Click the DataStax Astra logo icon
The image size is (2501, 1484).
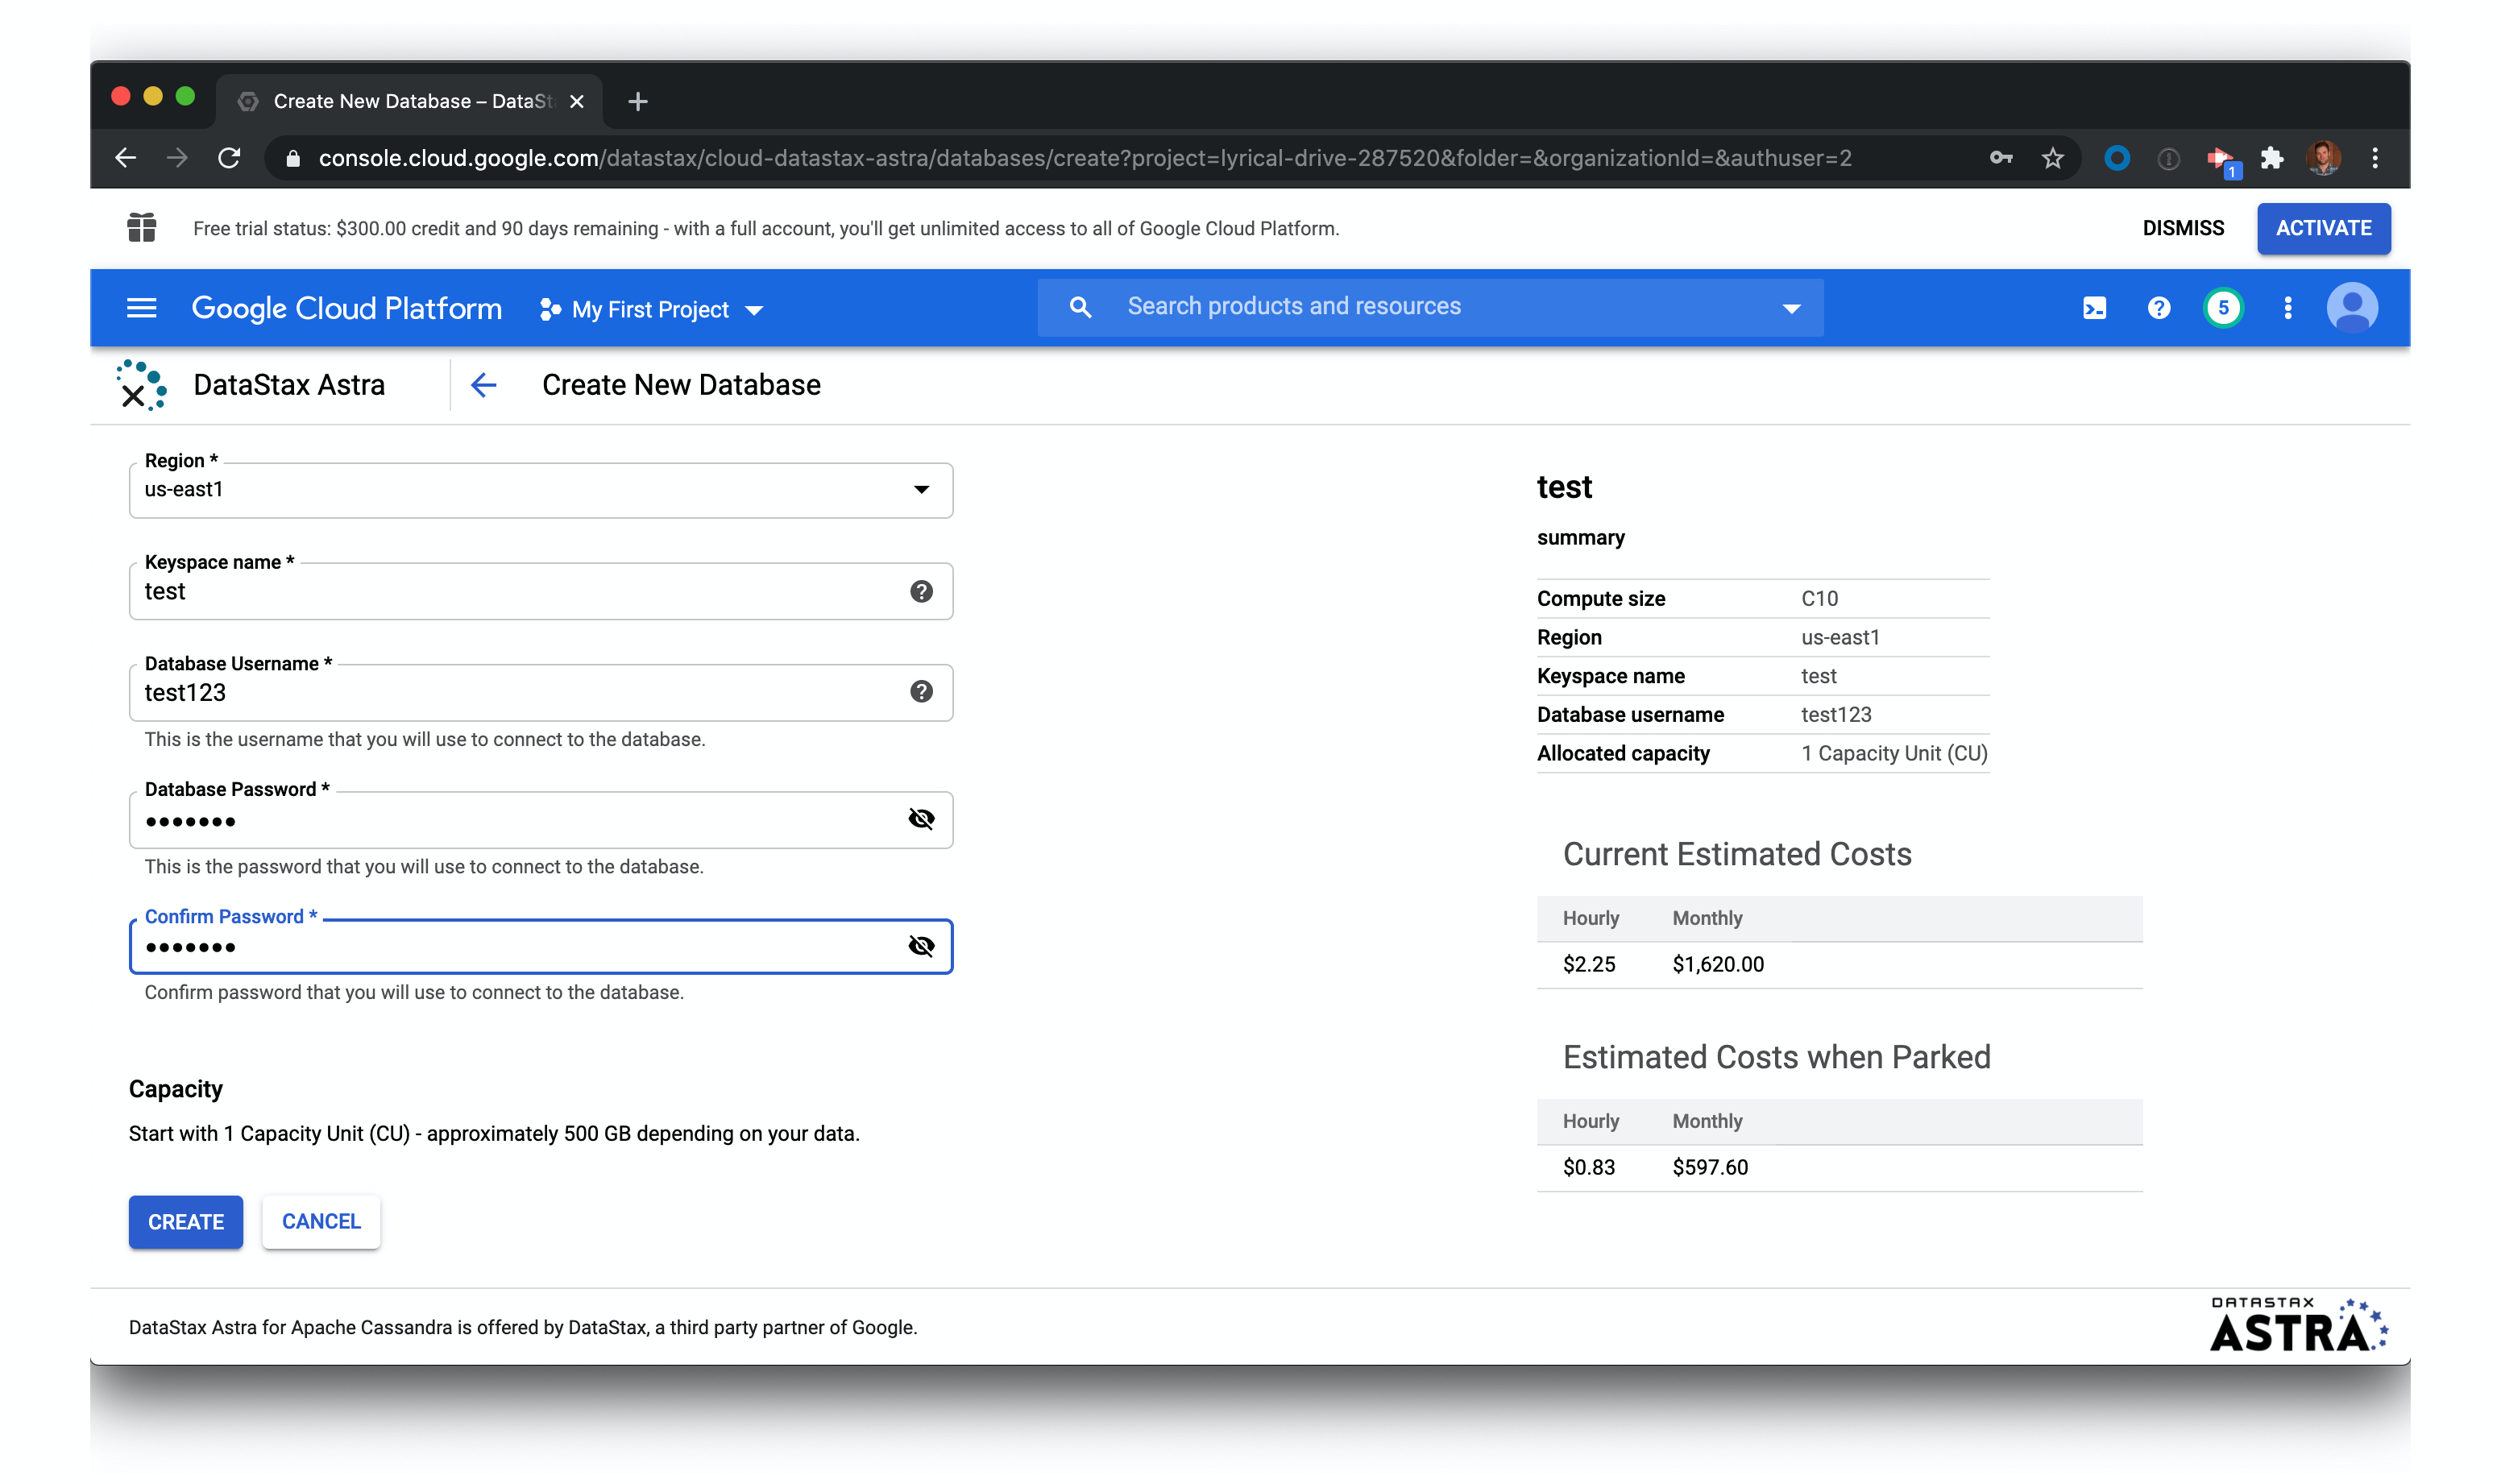click(141, 385)
